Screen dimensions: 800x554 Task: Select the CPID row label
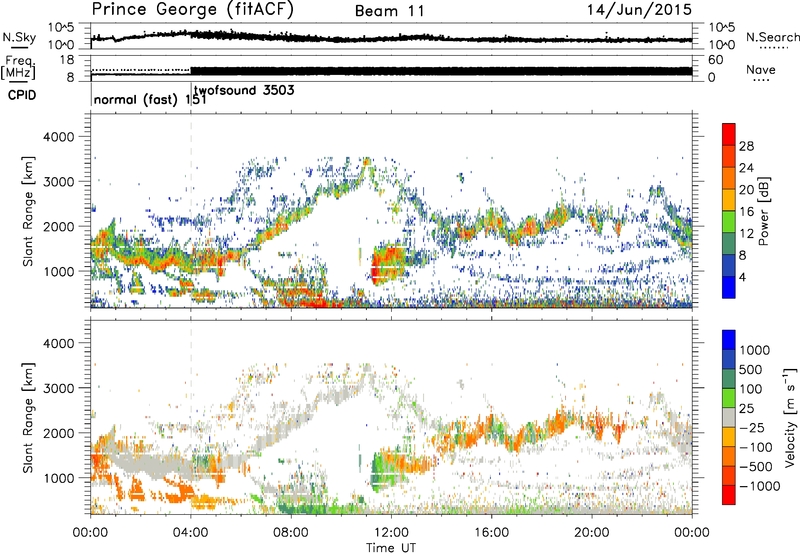[x=22, y=95]
